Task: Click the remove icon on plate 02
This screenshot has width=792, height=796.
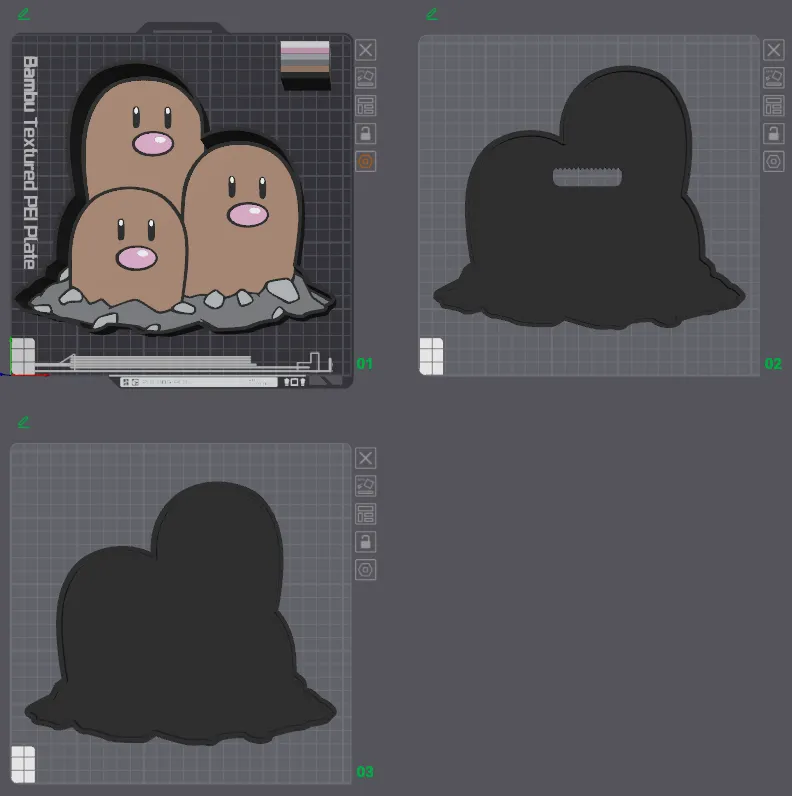Action: (773, 50)
